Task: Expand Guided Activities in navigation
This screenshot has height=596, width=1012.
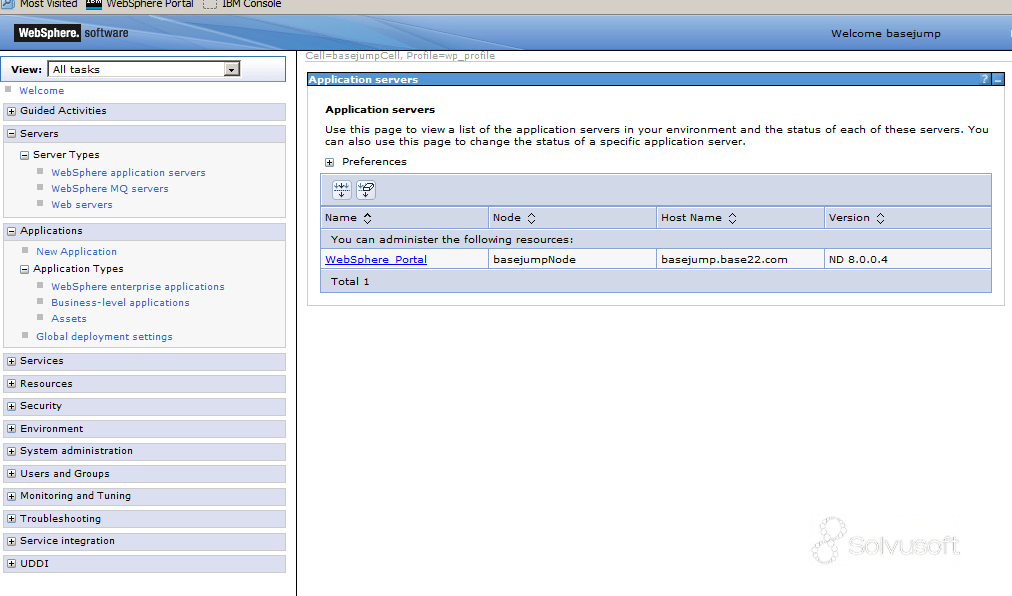Action: pos(12,111)
